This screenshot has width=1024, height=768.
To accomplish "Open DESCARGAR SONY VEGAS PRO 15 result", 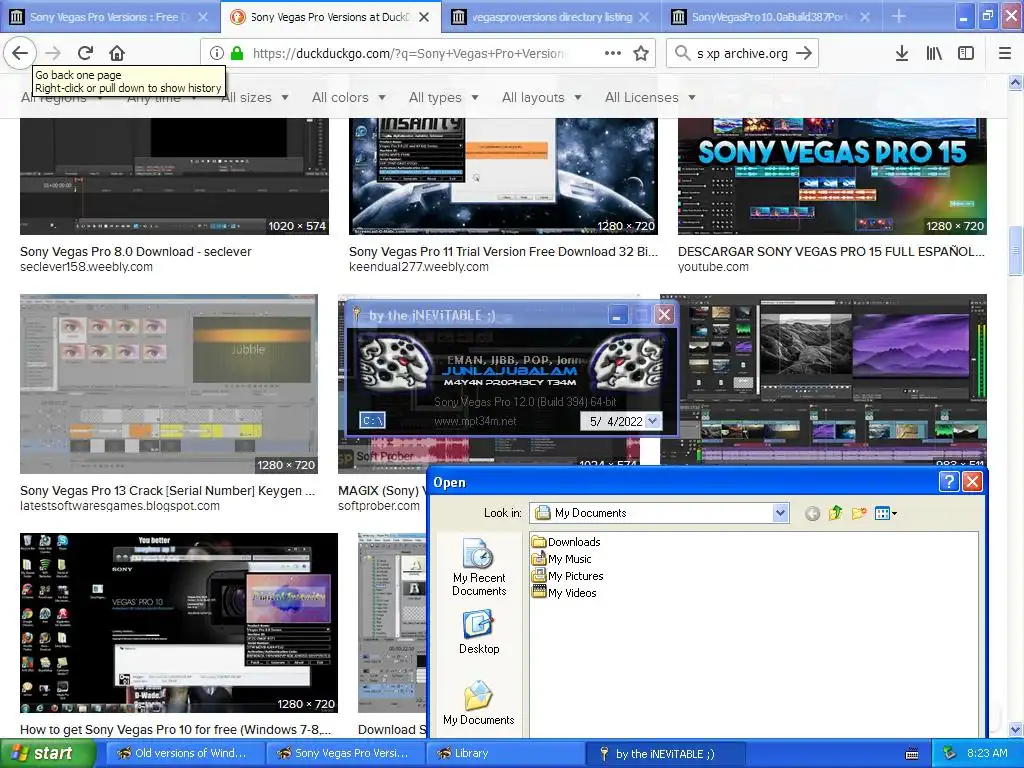I will coord(831,251).
